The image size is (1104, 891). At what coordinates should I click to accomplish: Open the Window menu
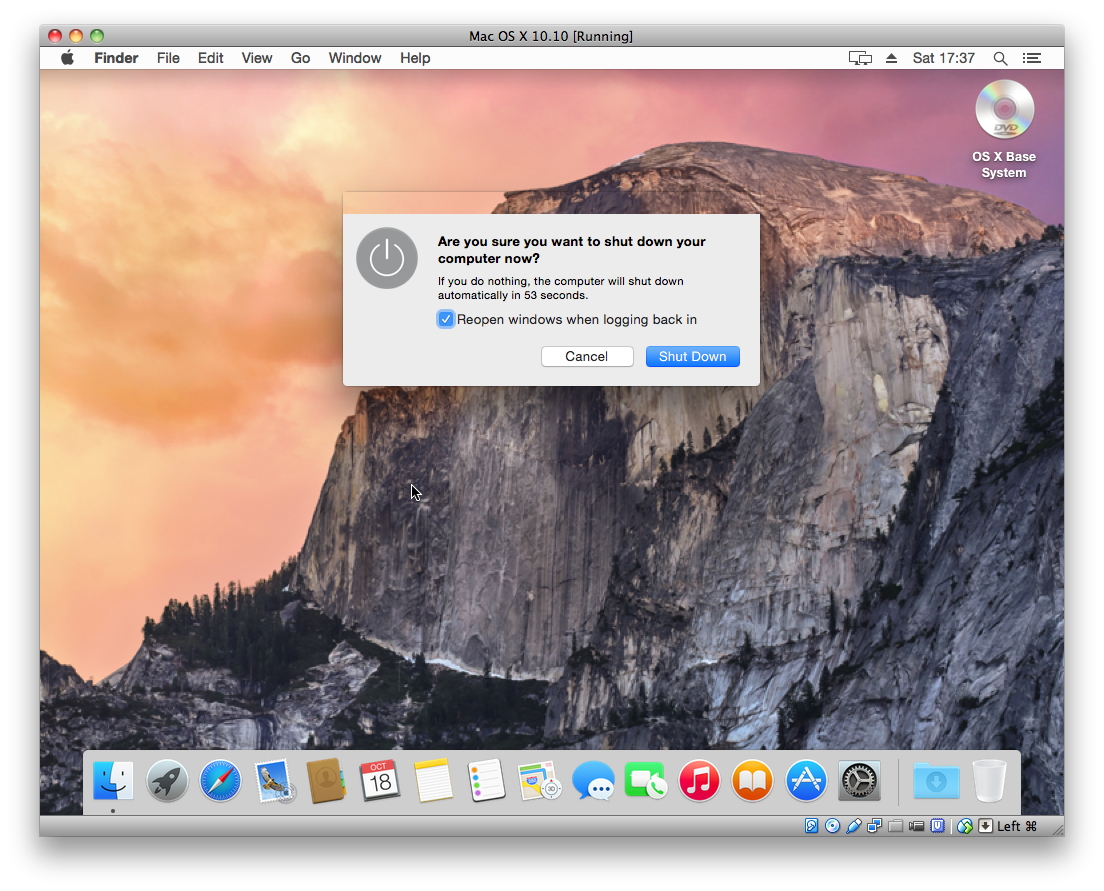pyautogui.click(x=355, y=58)
